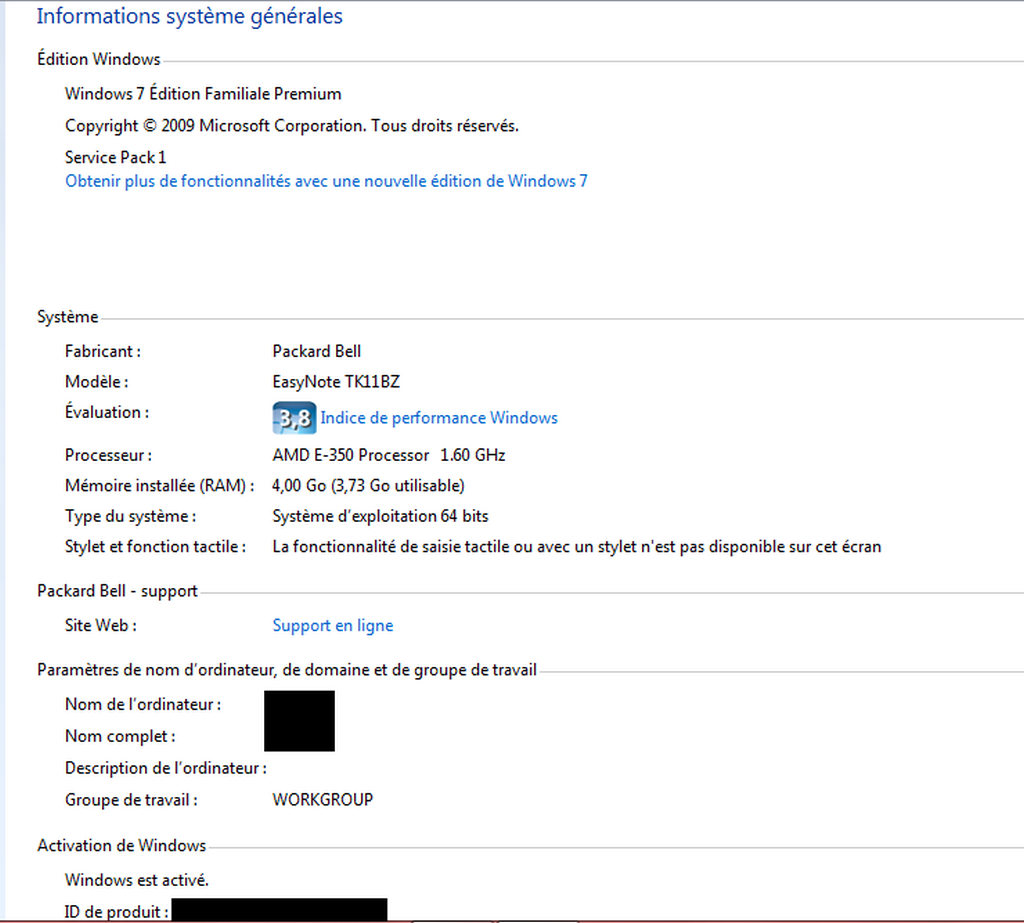The height and width of the screenshot is (923, 1024).
Task: Click the Windows est activé text
Action: pos(137,881)
